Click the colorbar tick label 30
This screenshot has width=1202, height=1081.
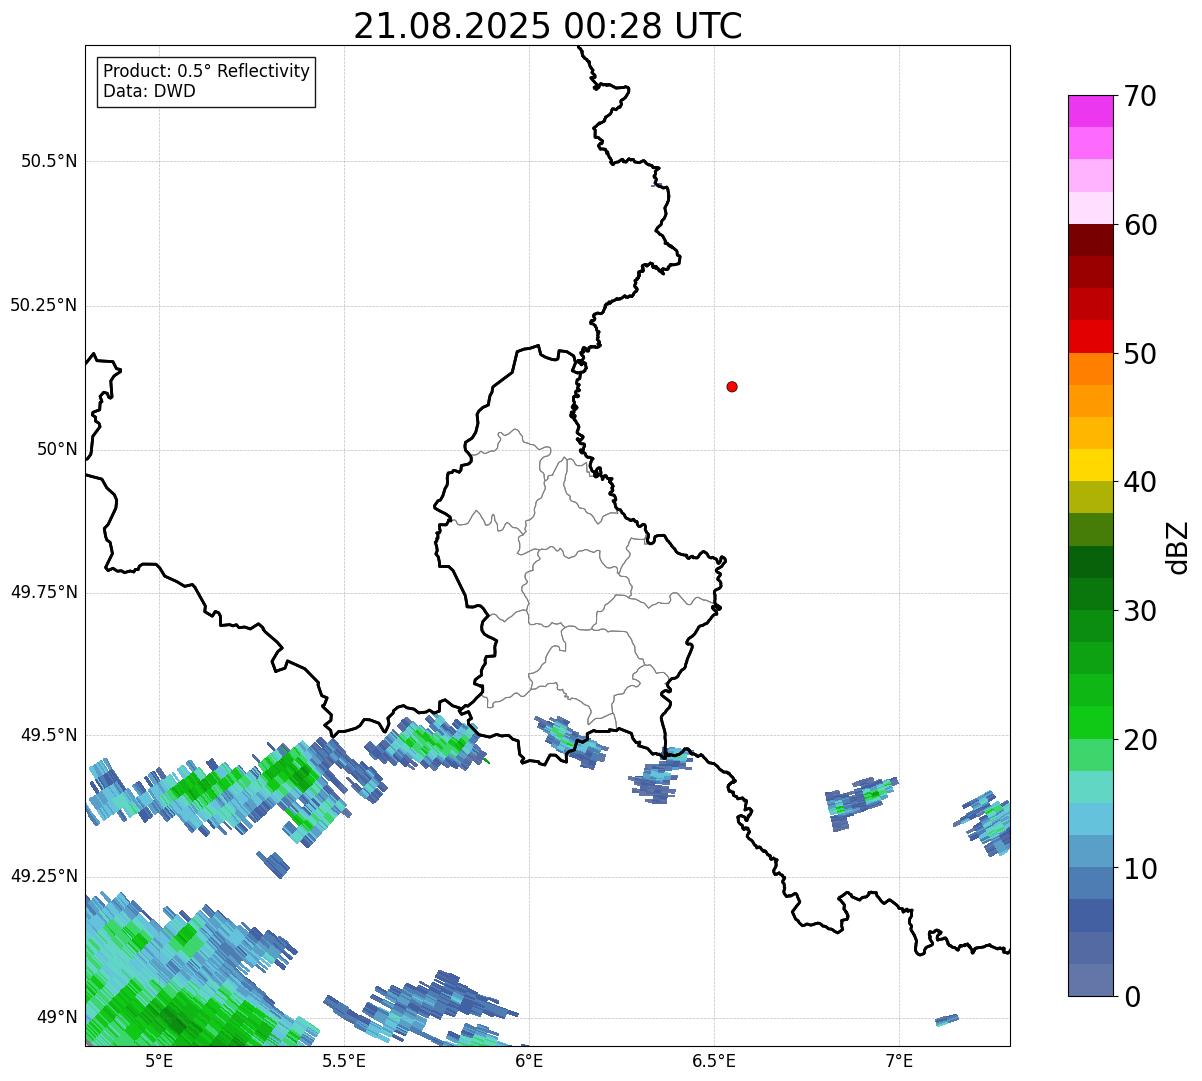1140,611
